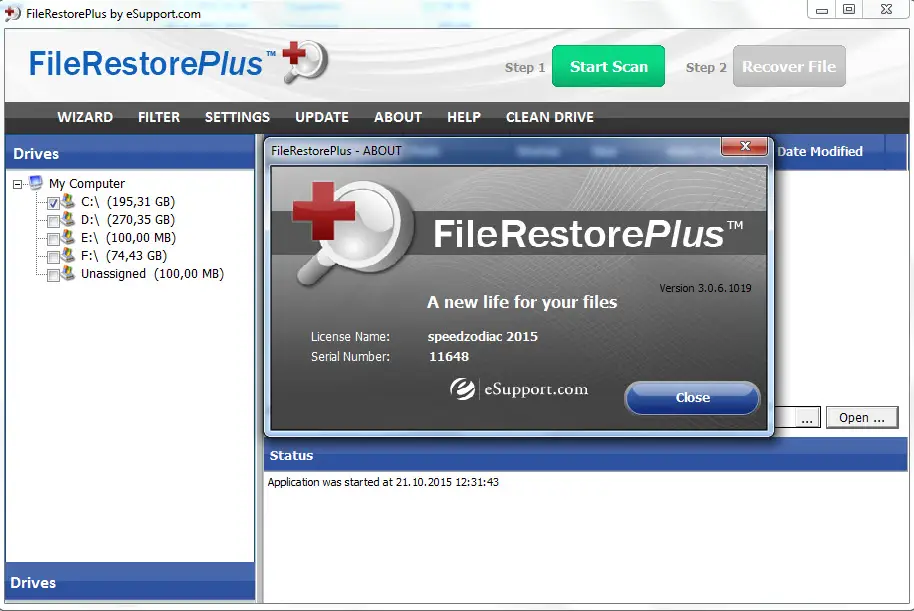
Task: Collapse the My Computer tree node
Action: (17, 184)
